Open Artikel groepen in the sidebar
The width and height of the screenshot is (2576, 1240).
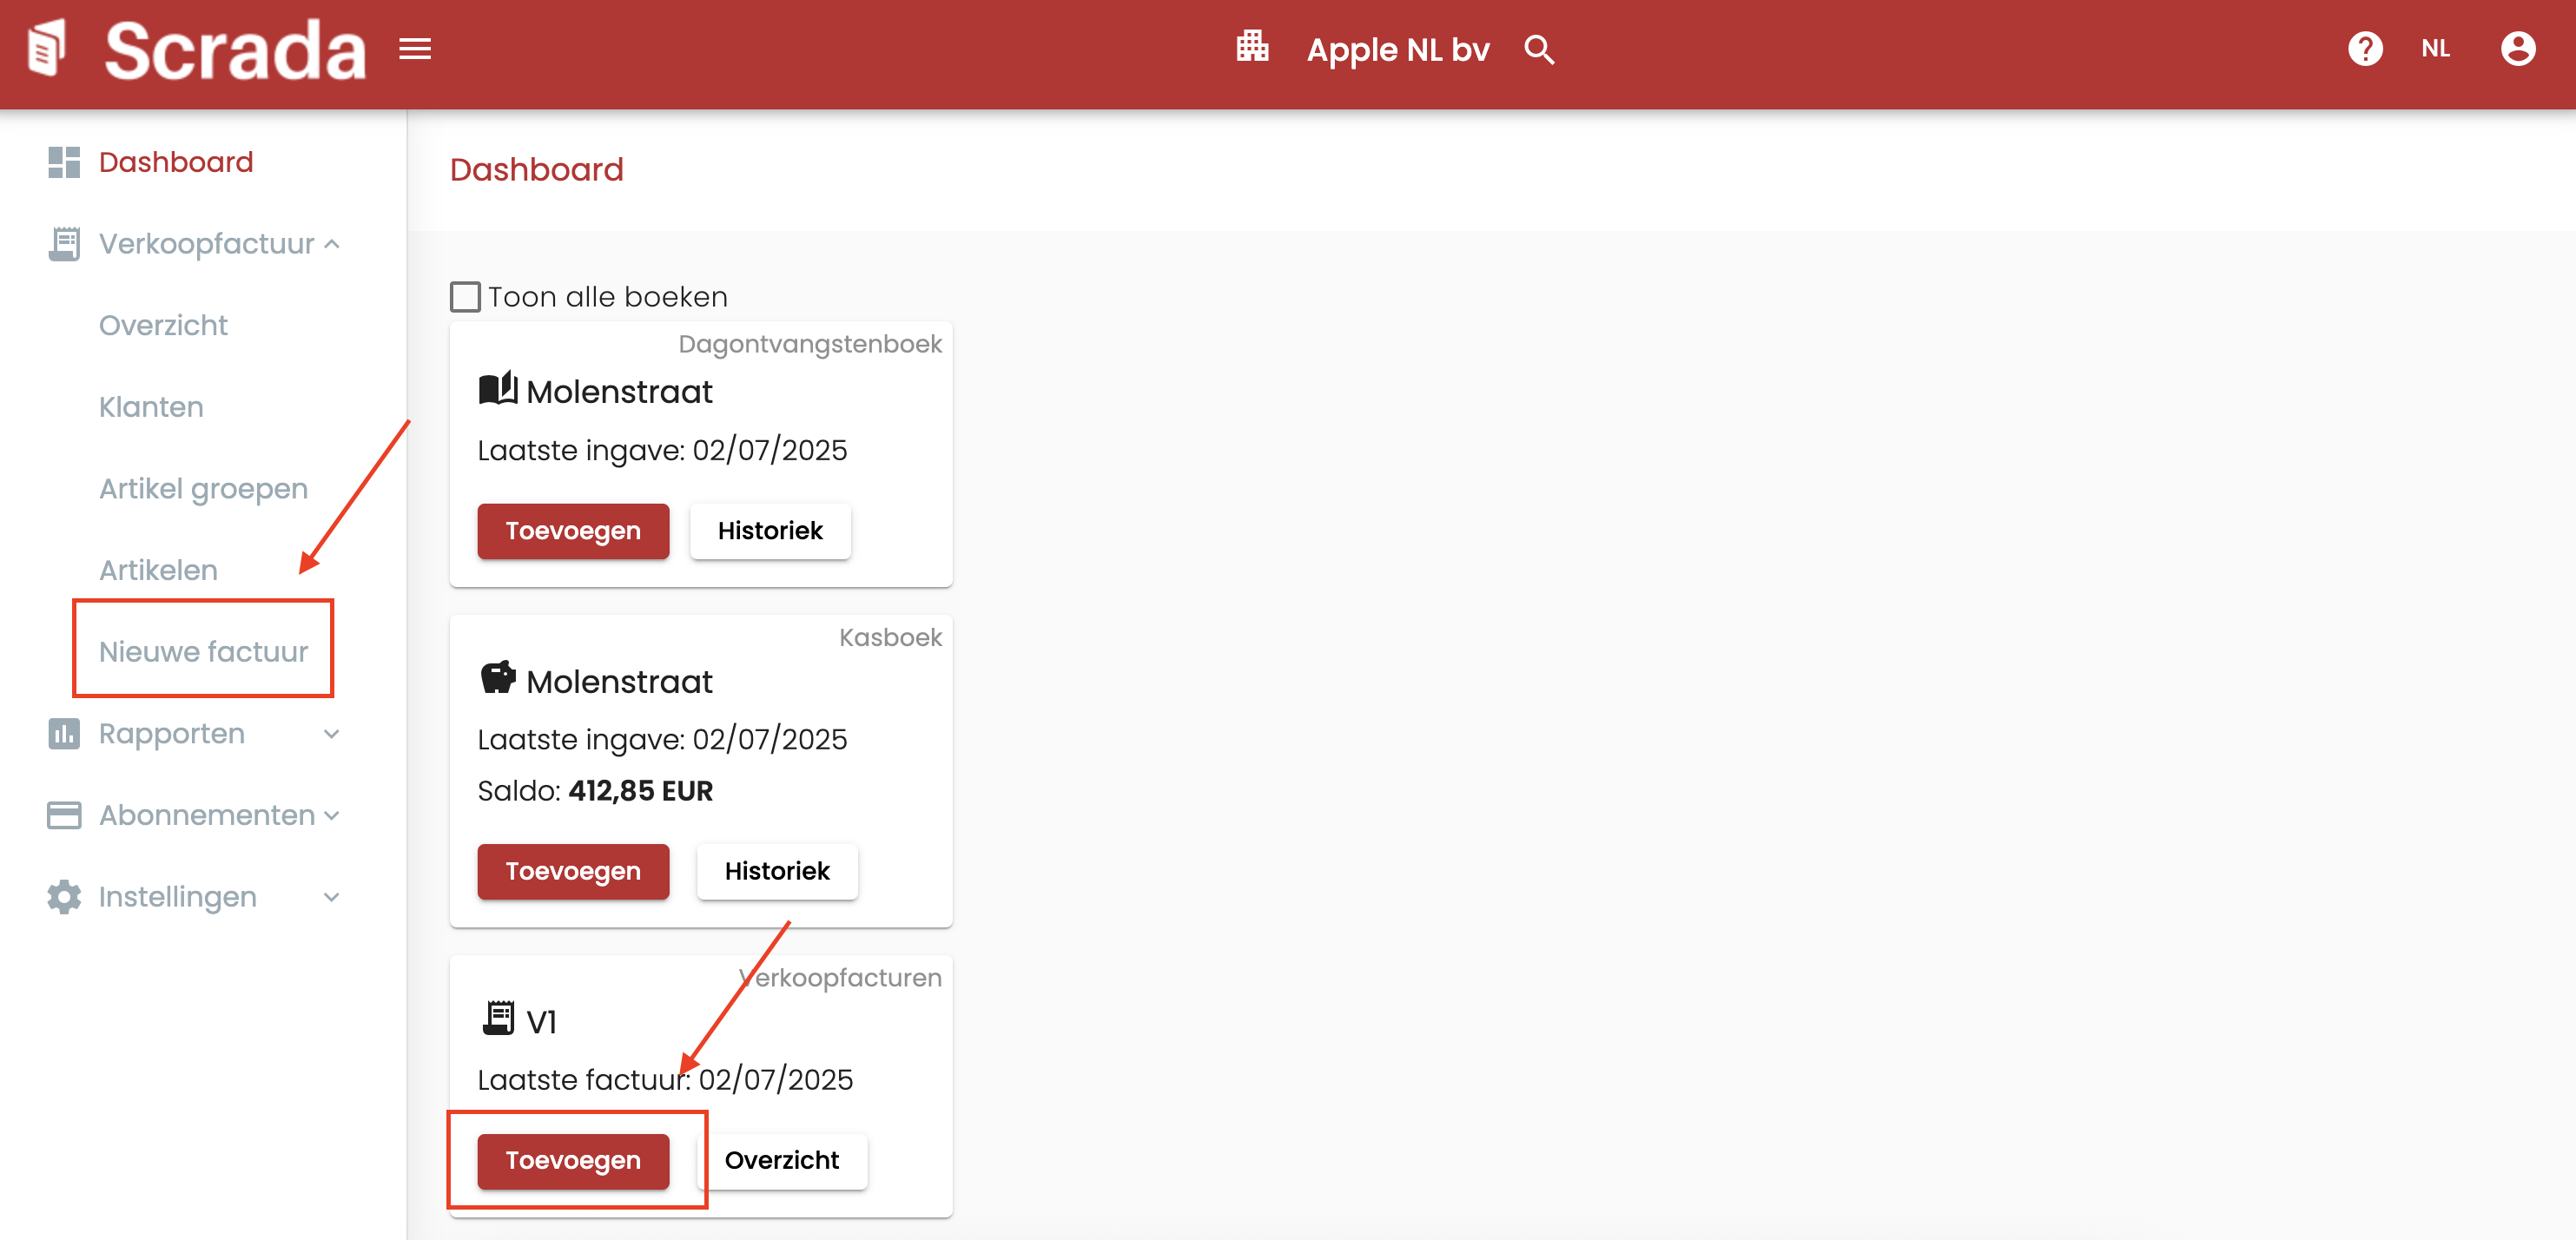pyautogui.click(x=203, y=489)
